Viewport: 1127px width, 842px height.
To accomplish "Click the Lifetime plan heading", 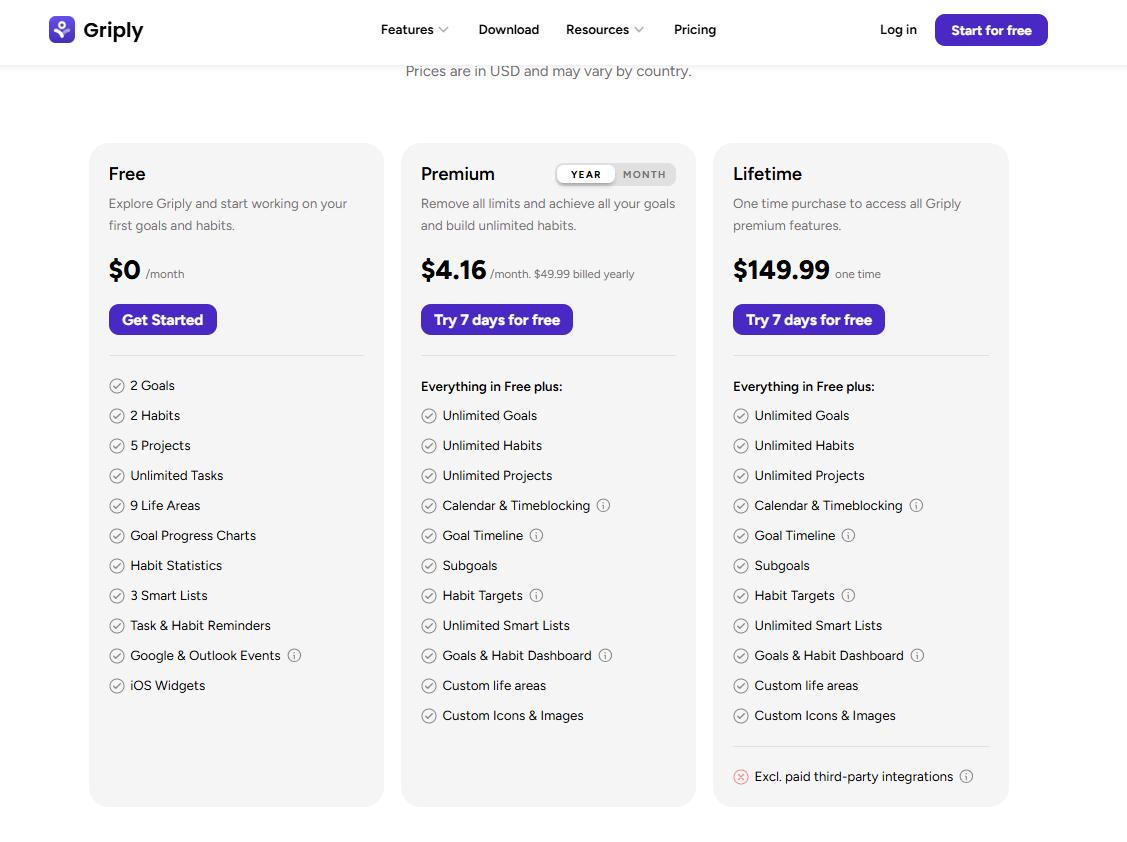I will (768, 174).
